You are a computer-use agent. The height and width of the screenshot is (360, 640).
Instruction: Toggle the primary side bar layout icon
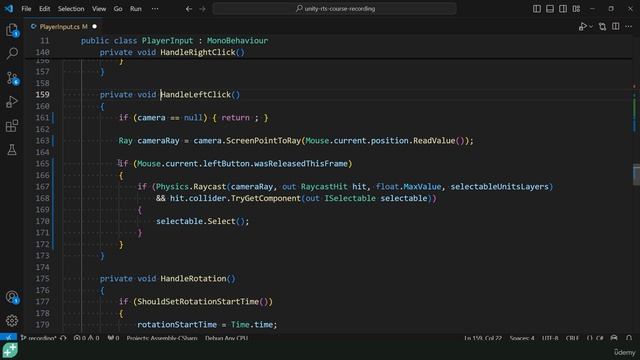(x=537, y=9)
